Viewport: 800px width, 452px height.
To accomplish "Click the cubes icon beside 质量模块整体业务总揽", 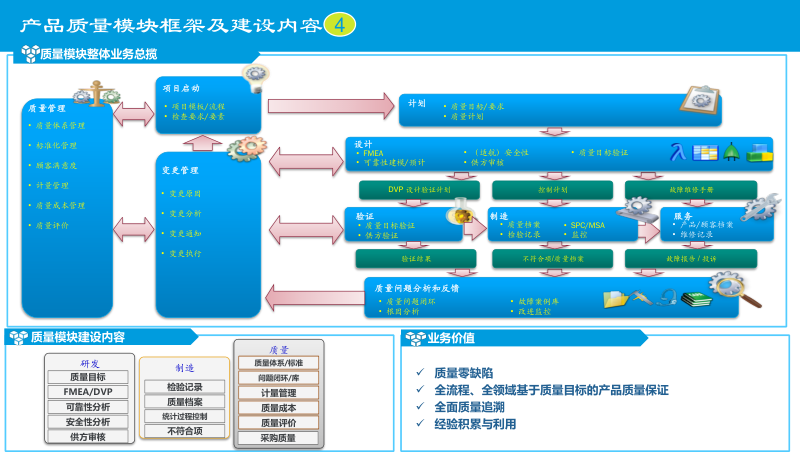I will click(x=30, y=54).
